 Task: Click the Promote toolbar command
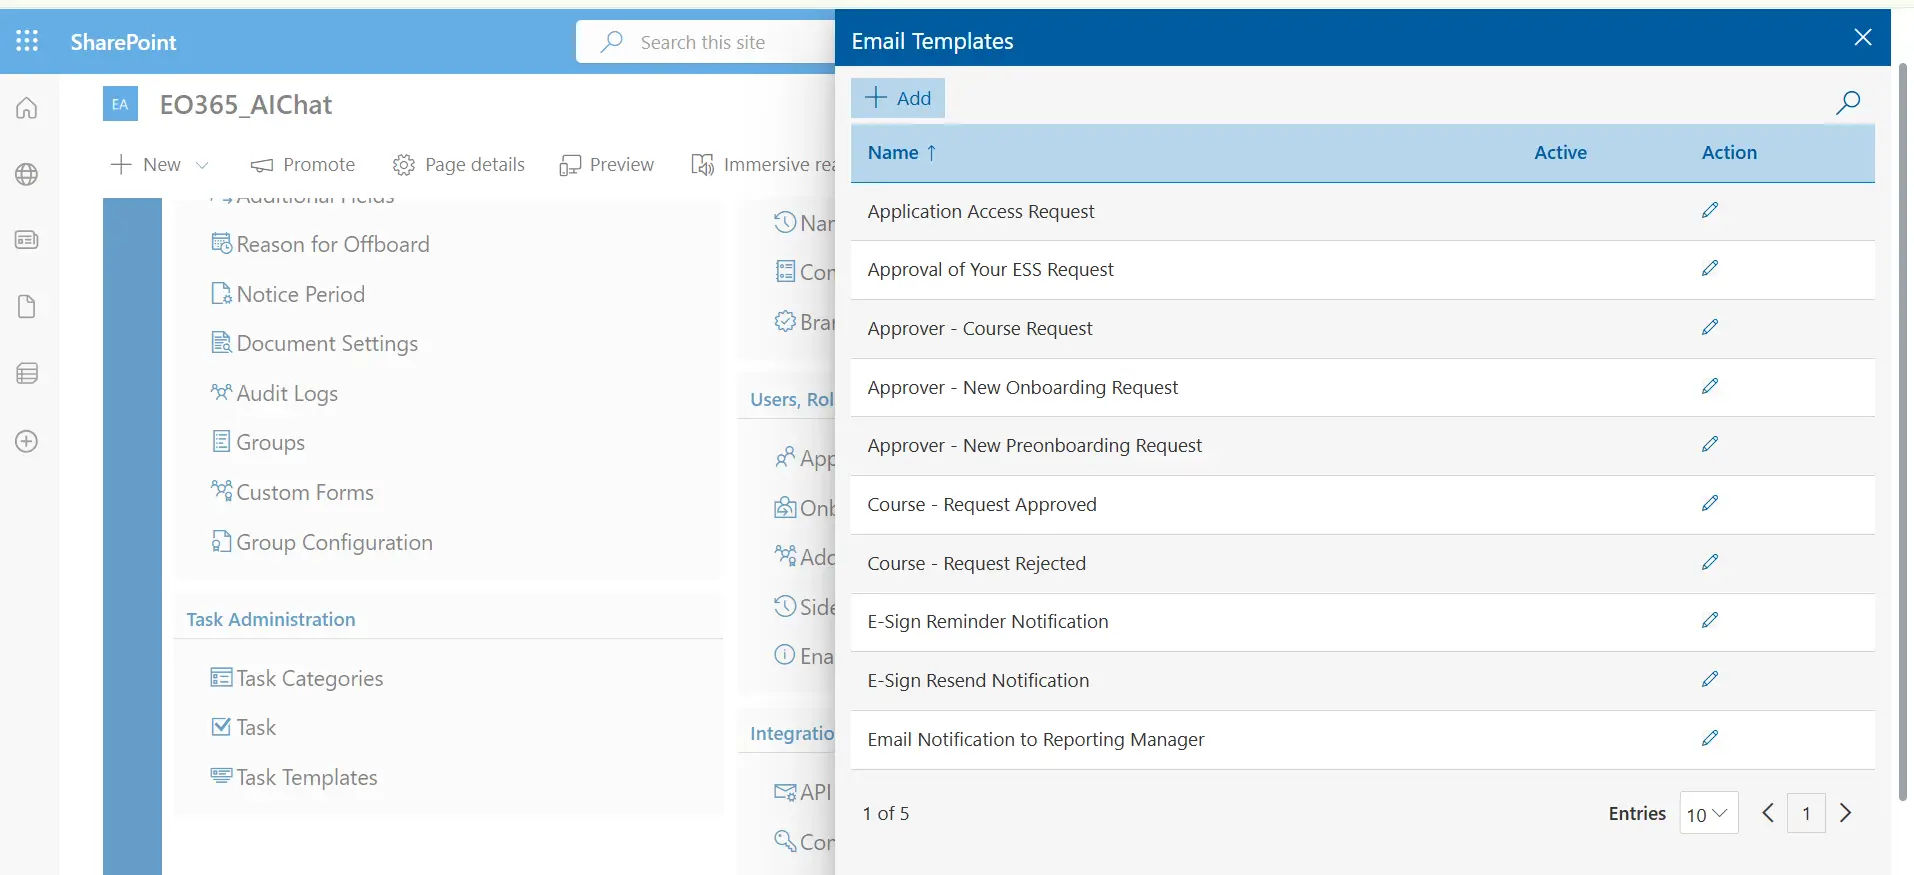(303, 165)
